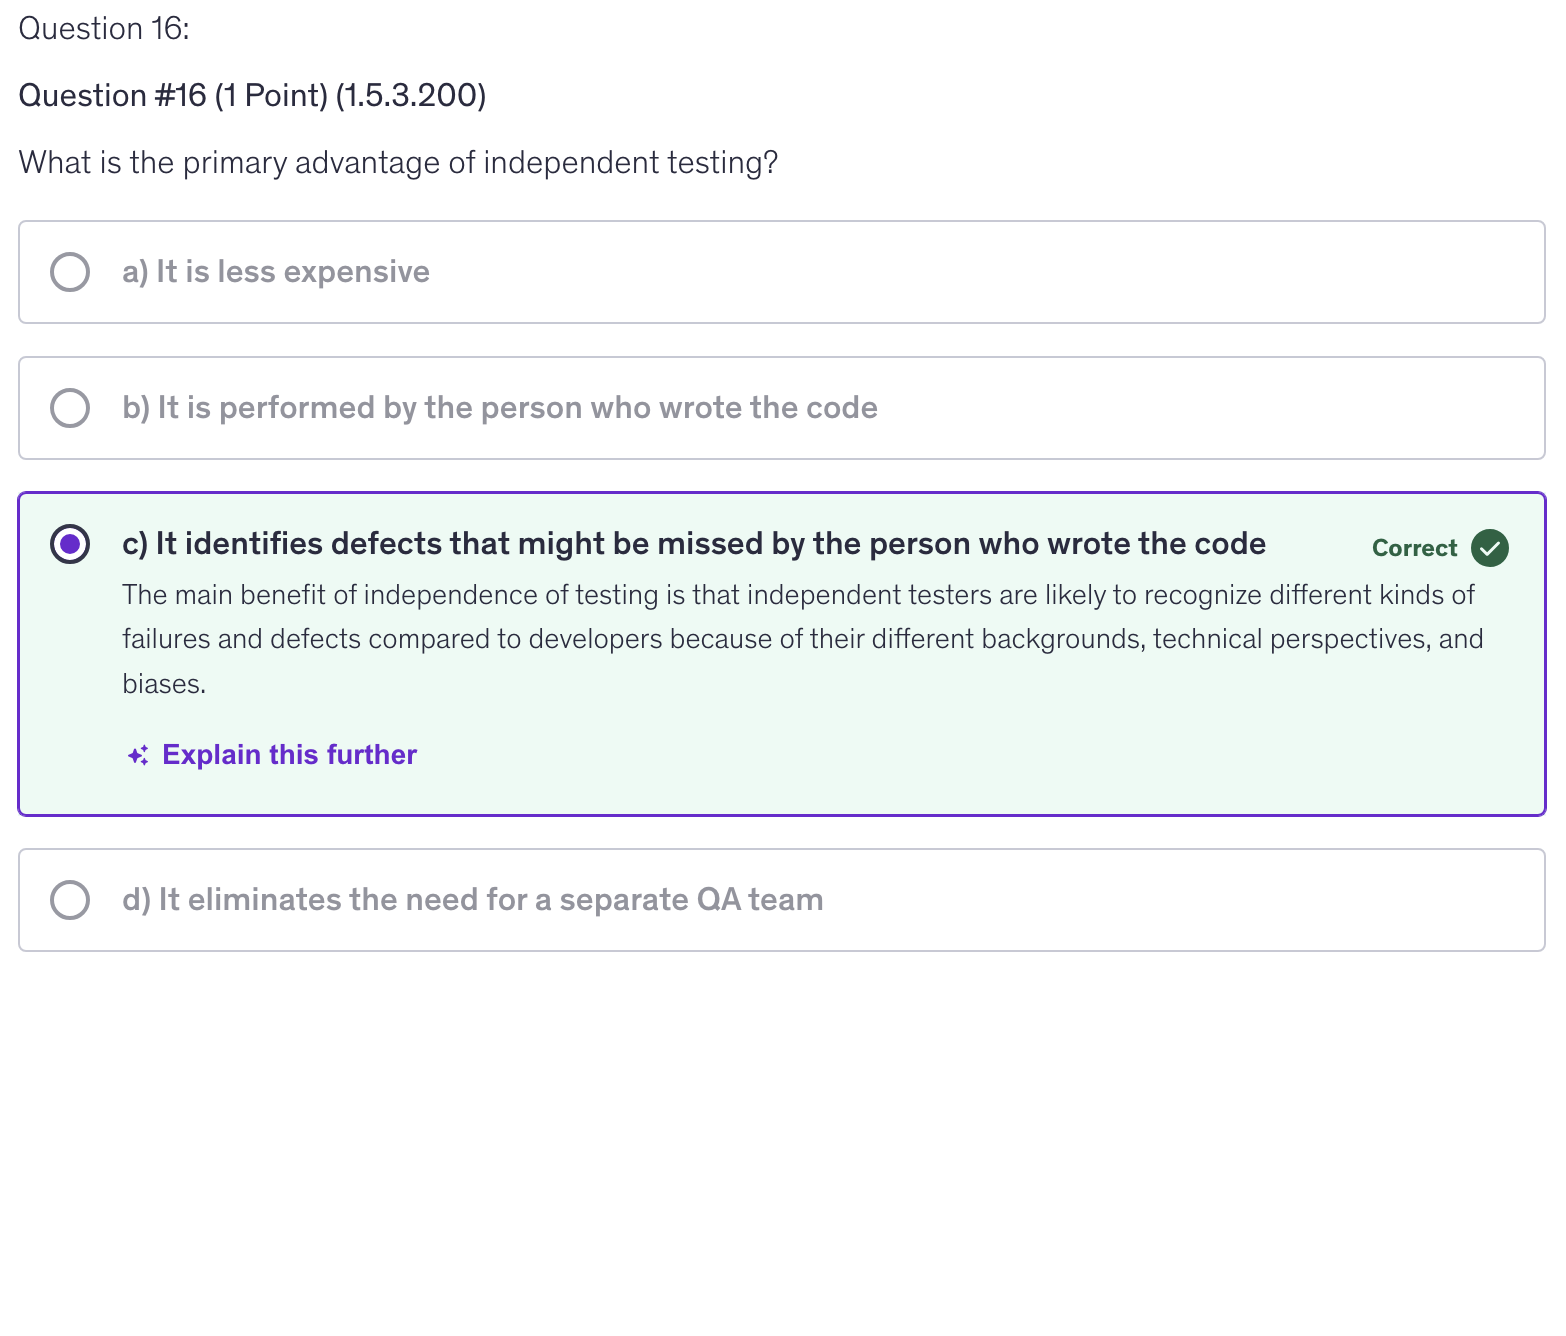Click the green "Correct" label
The image size is (1566, 1336).
click(1414, 548)
